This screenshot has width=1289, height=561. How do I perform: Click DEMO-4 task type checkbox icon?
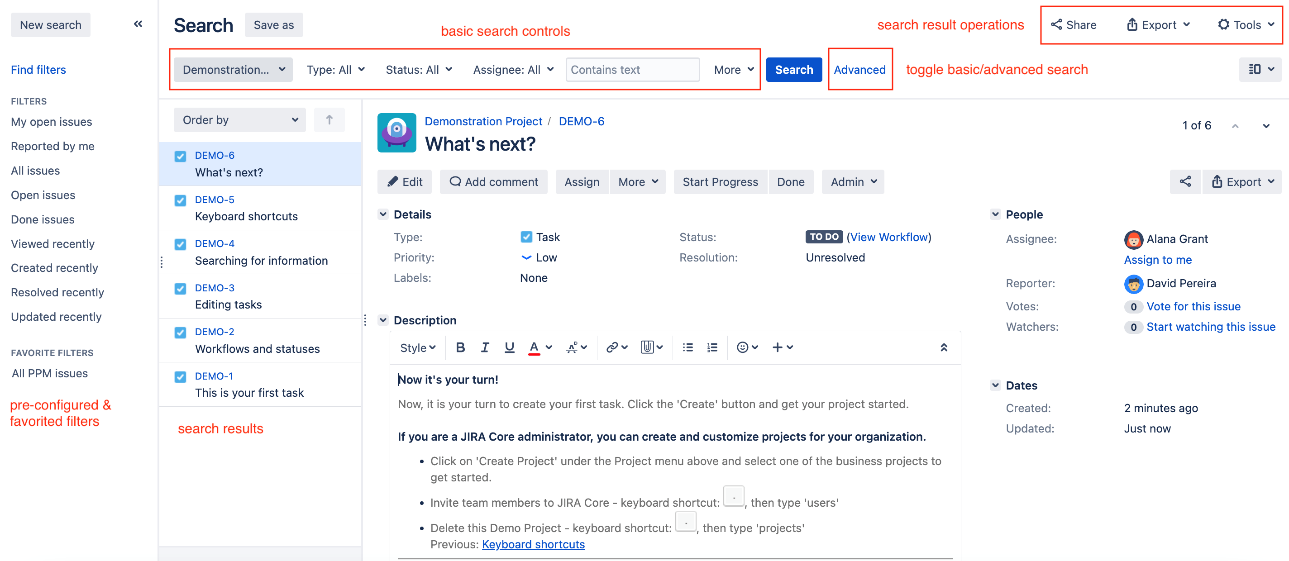click(x=180, y=244)
